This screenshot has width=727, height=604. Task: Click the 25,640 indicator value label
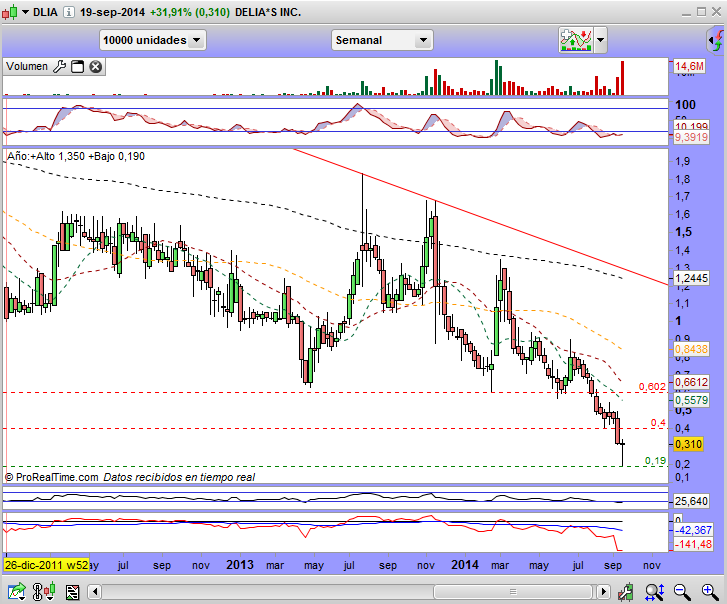pos(691,501)
